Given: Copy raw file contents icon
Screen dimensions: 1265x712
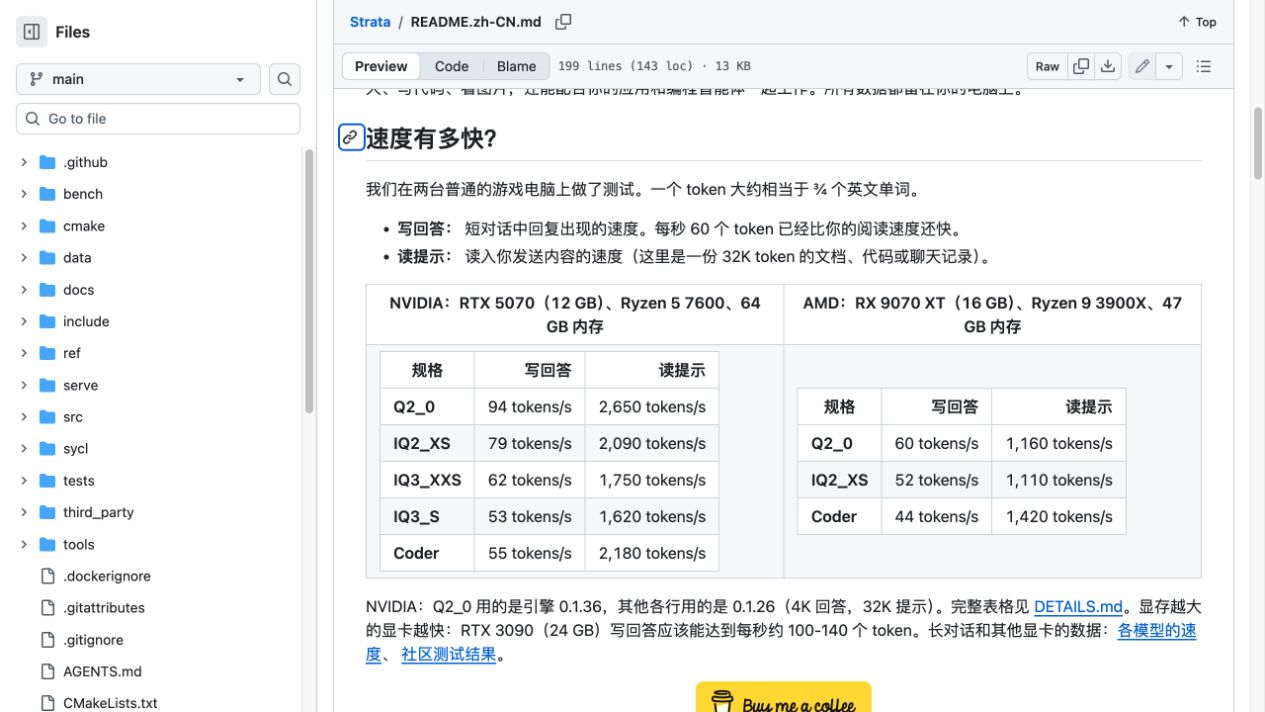Looking at the screenshot, I should (1081, 66).
